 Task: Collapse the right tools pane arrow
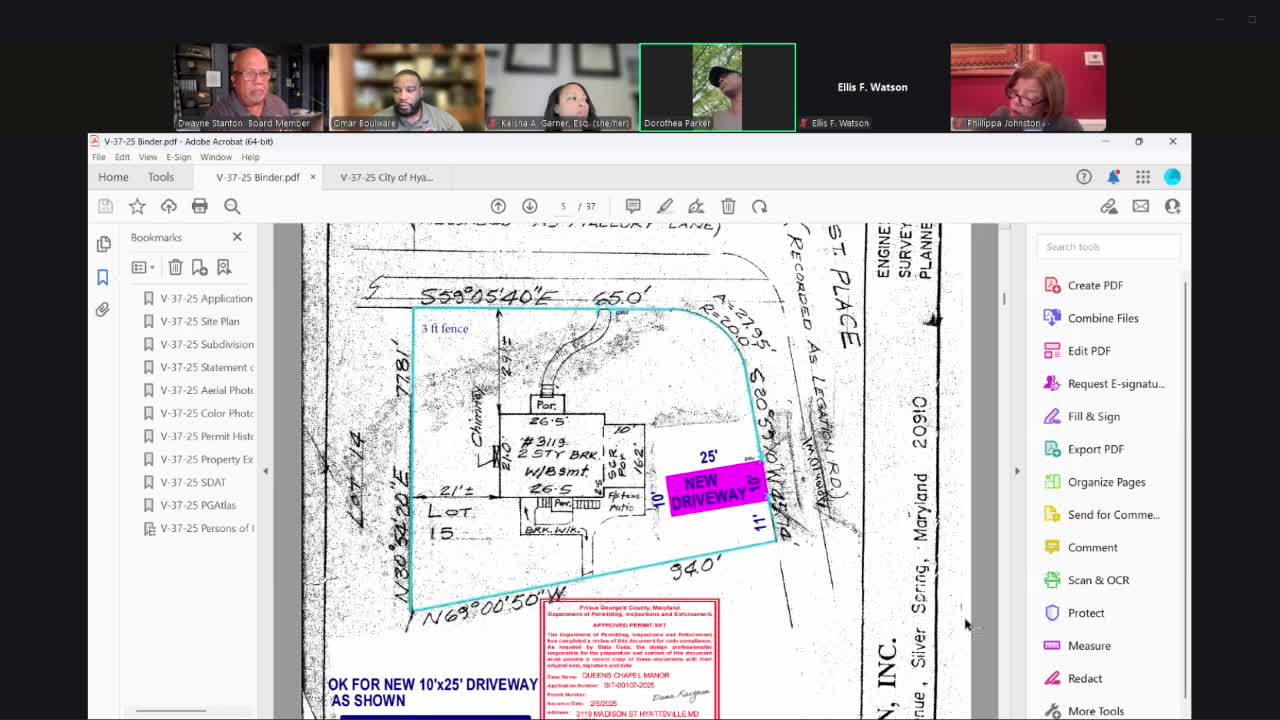(x=1017, y=470)
